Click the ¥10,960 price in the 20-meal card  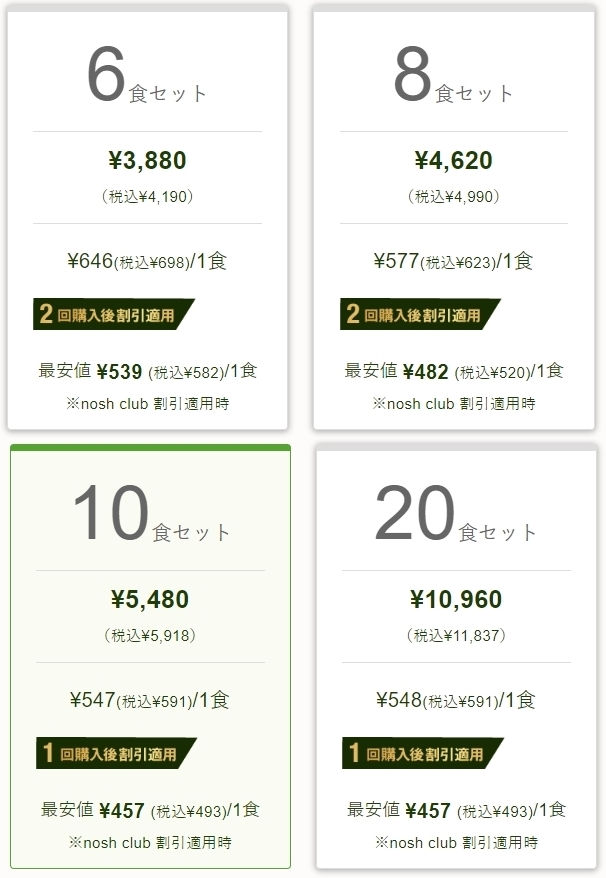coord(456,599)
